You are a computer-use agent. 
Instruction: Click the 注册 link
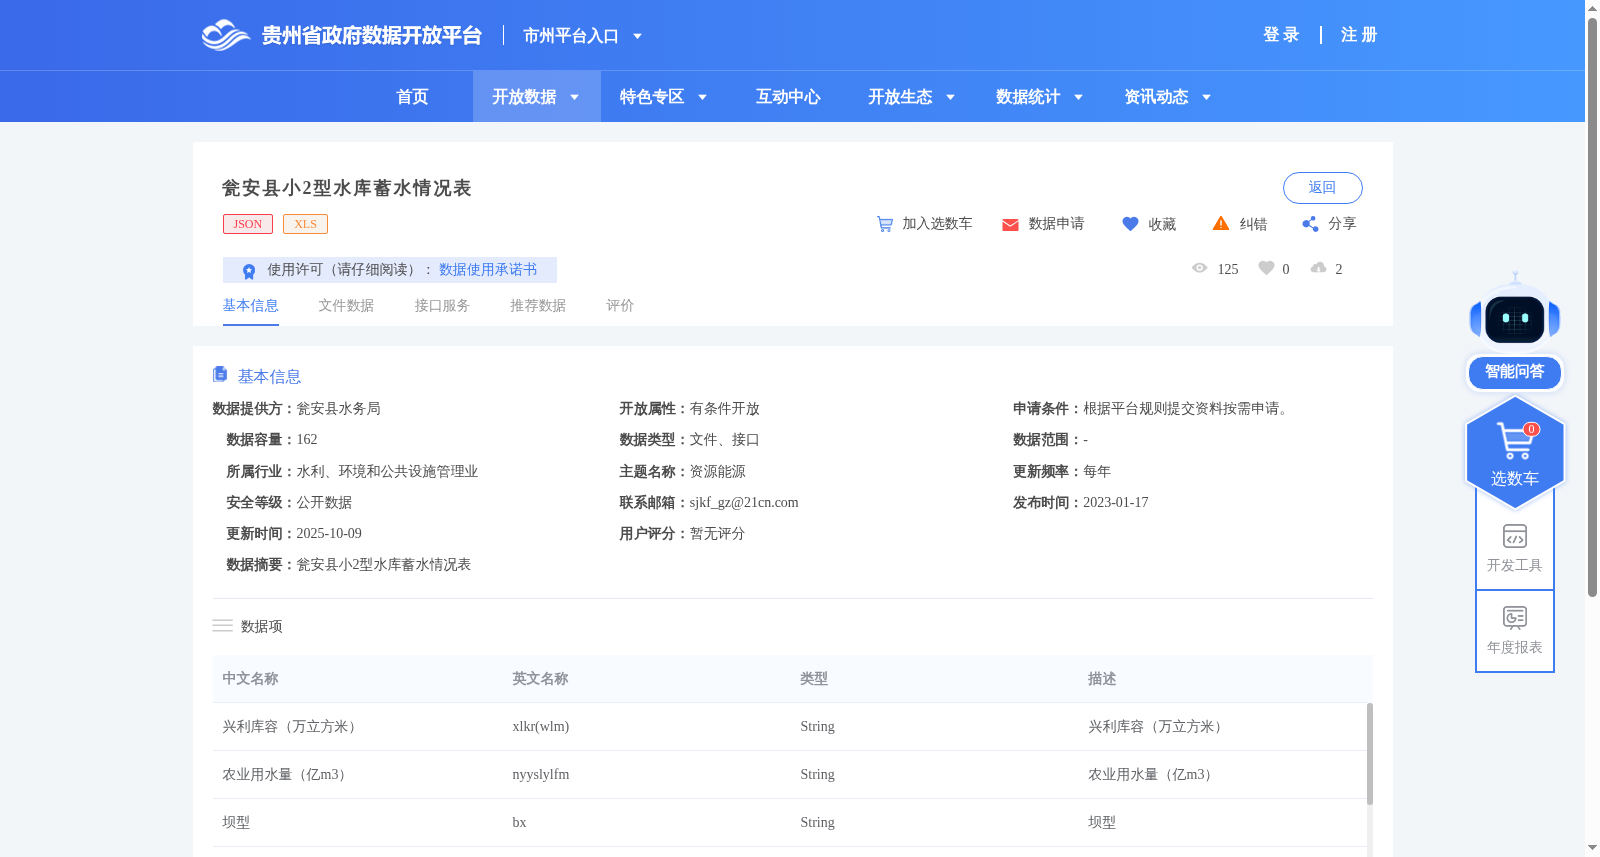1359,35
